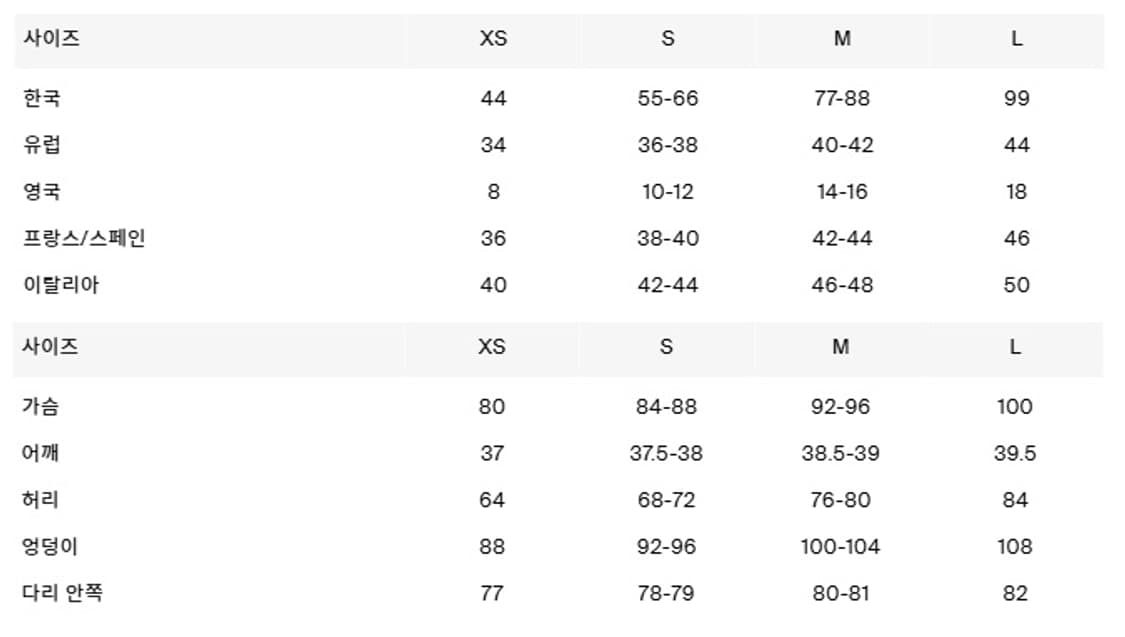
Task: Click the 어깨 measurement row label
Action: click(x=41, y=453)
